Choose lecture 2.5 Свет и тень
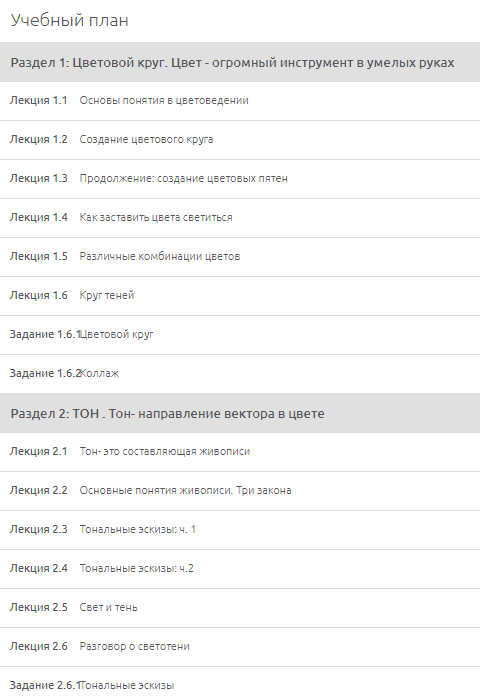The image size is (480, 697). (x=240, y=608)
